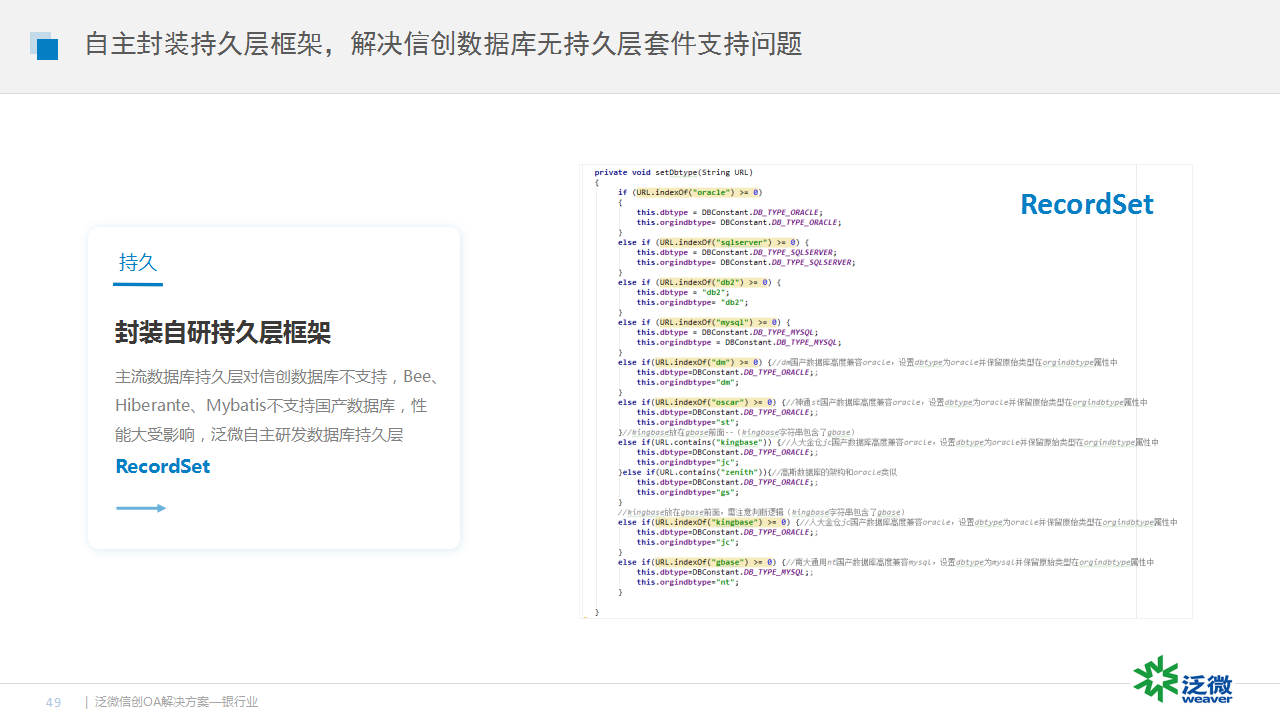
Task: Click the URL.indexOf("oracle") condition
Action: (700, 192)
